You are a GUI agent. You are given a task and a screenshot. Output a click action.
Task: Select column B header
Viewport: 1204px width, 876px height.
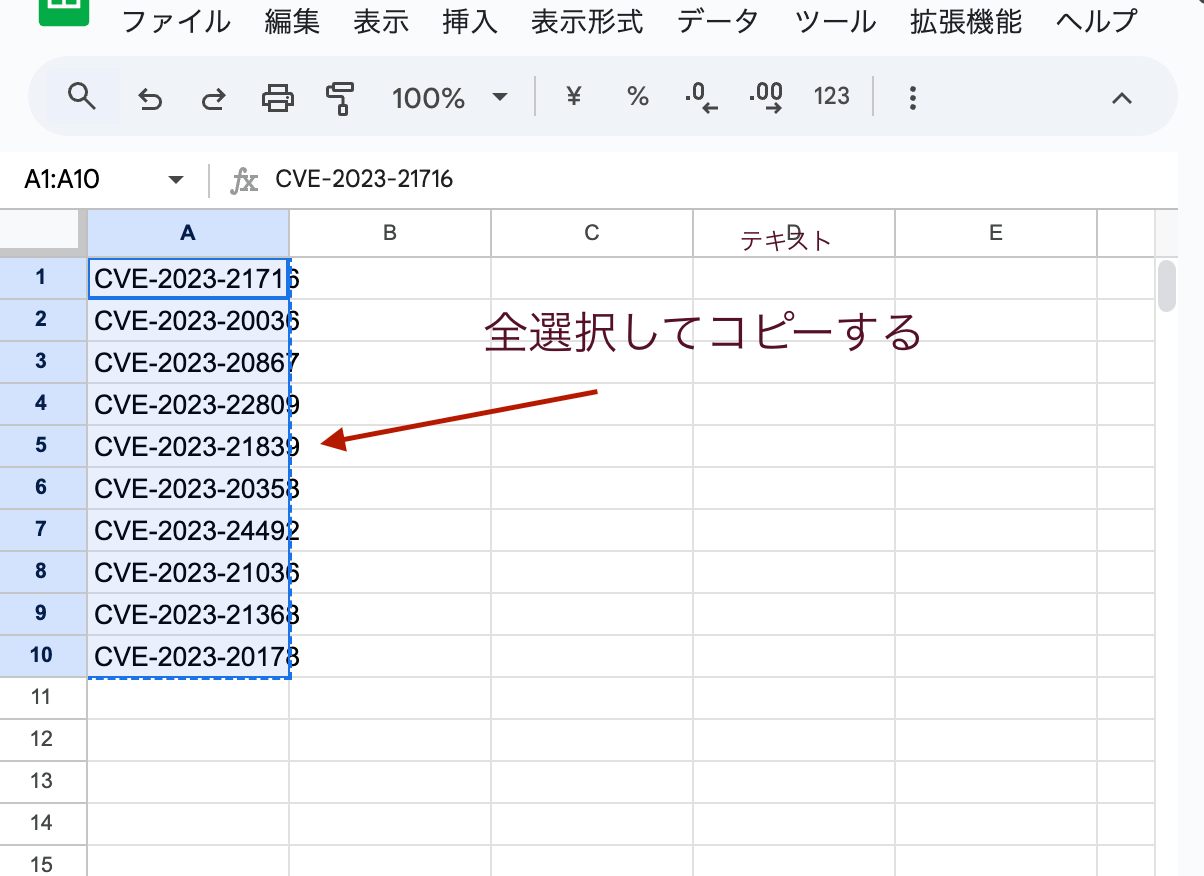(389, 232)
